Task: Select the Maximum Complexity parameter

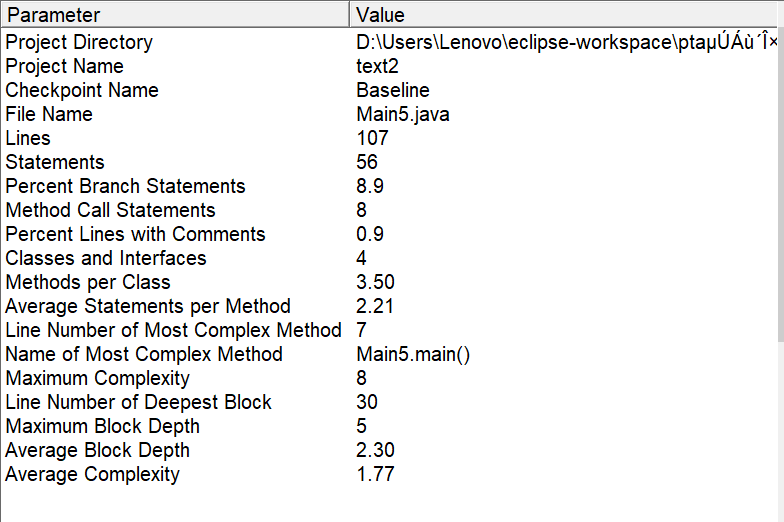Action: tap(98, 378)
